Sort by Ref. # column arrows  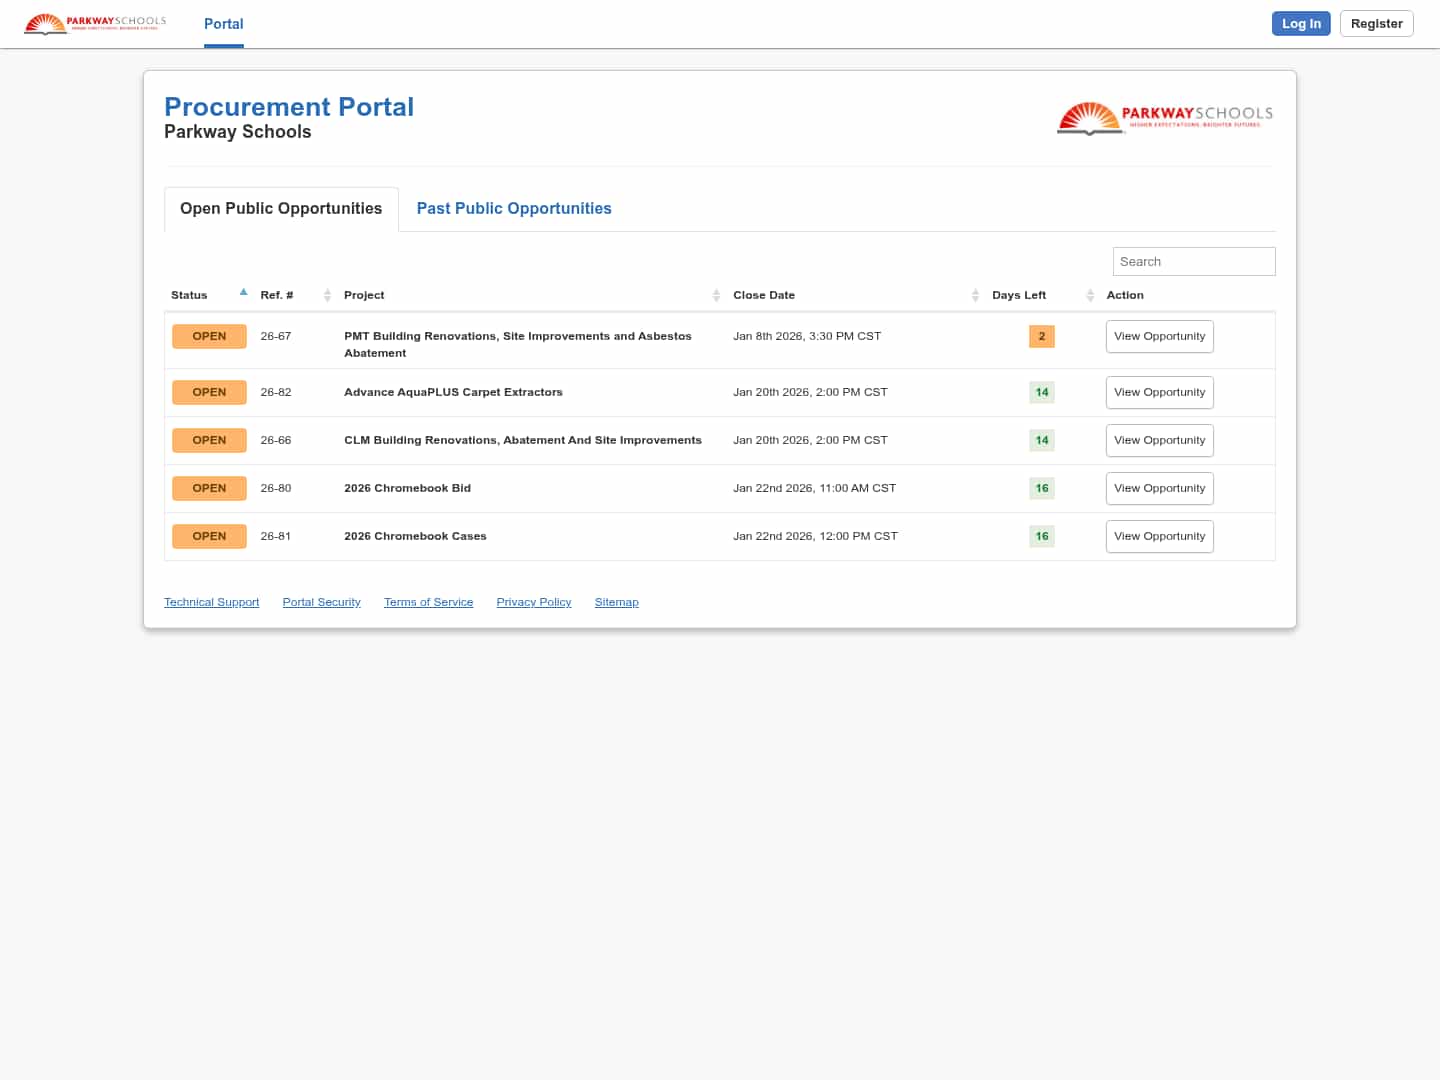coord(327,295)
